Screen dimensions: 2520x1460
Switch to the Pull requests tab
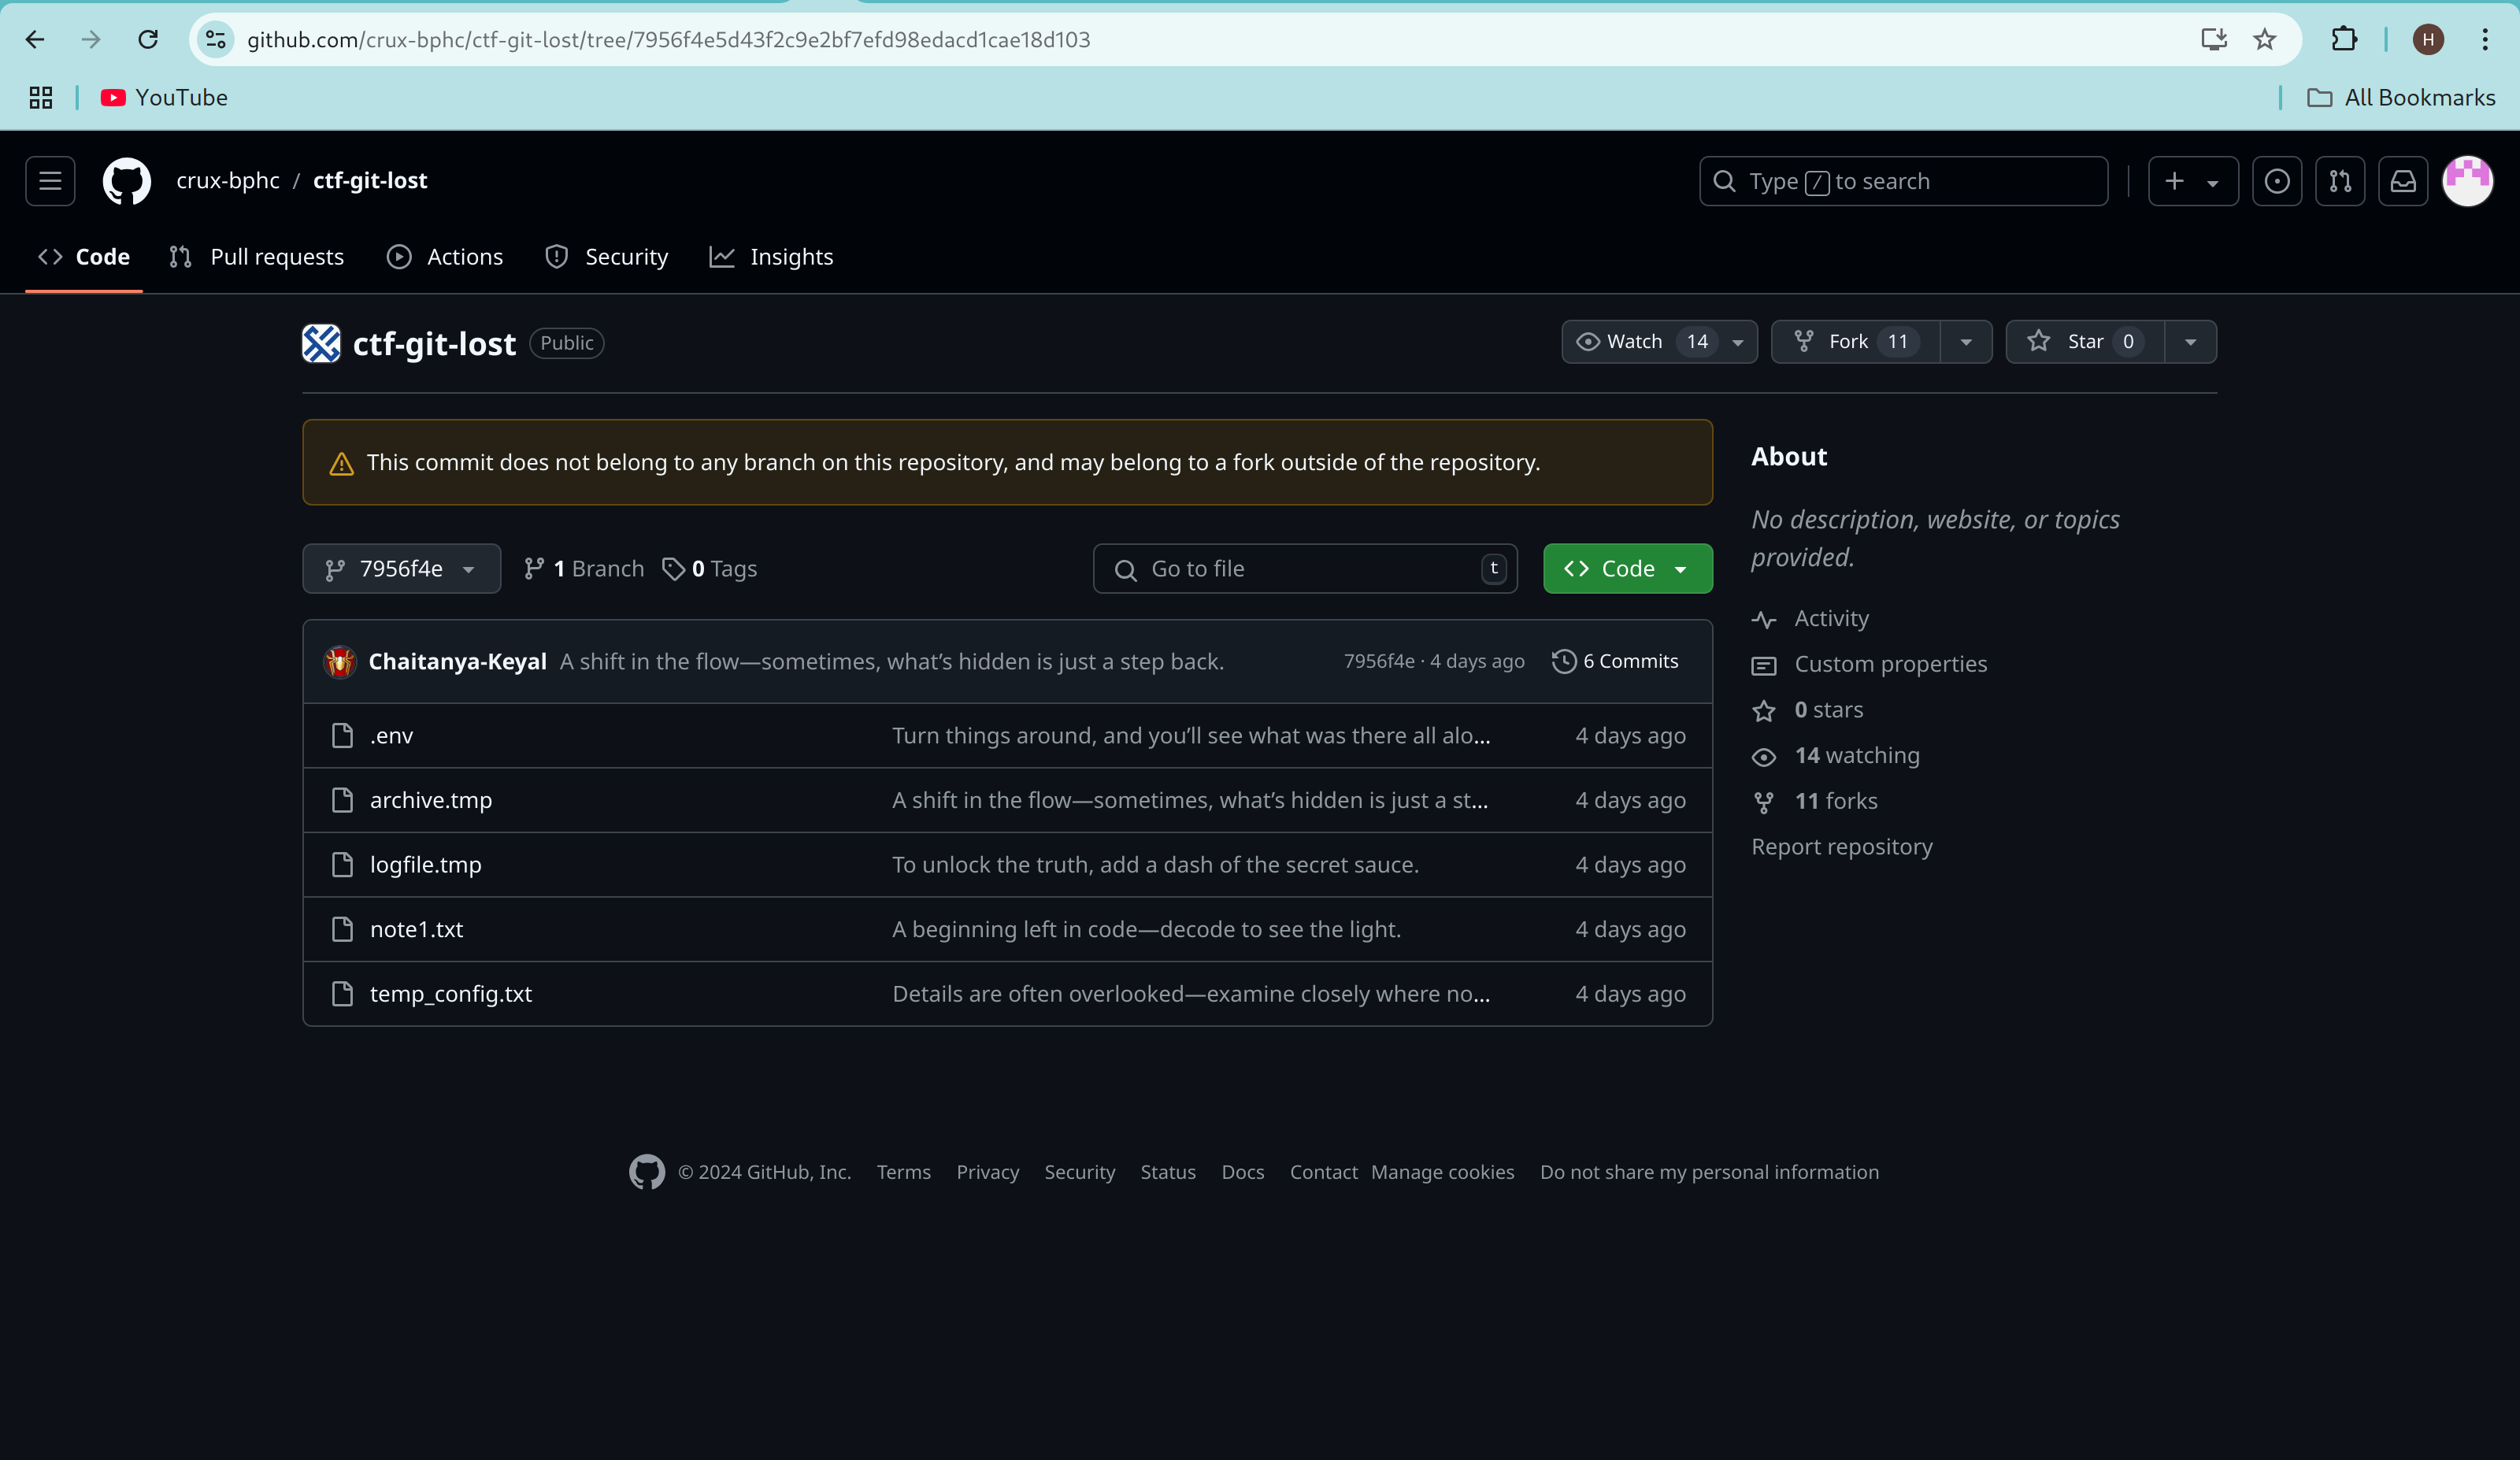(x=258, y=257)
